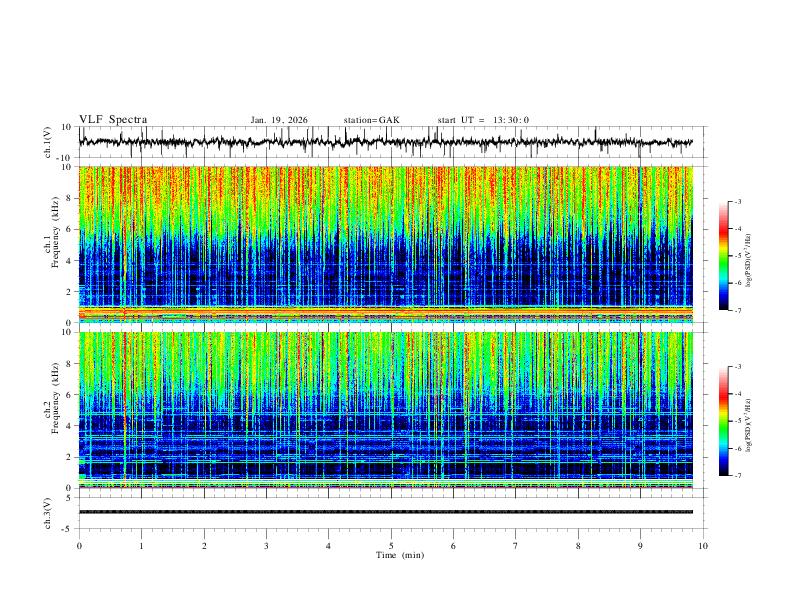
Task: Select the date text "Jan. 19, 2026"
Action: pyautogui.click(x=279, y=120)
